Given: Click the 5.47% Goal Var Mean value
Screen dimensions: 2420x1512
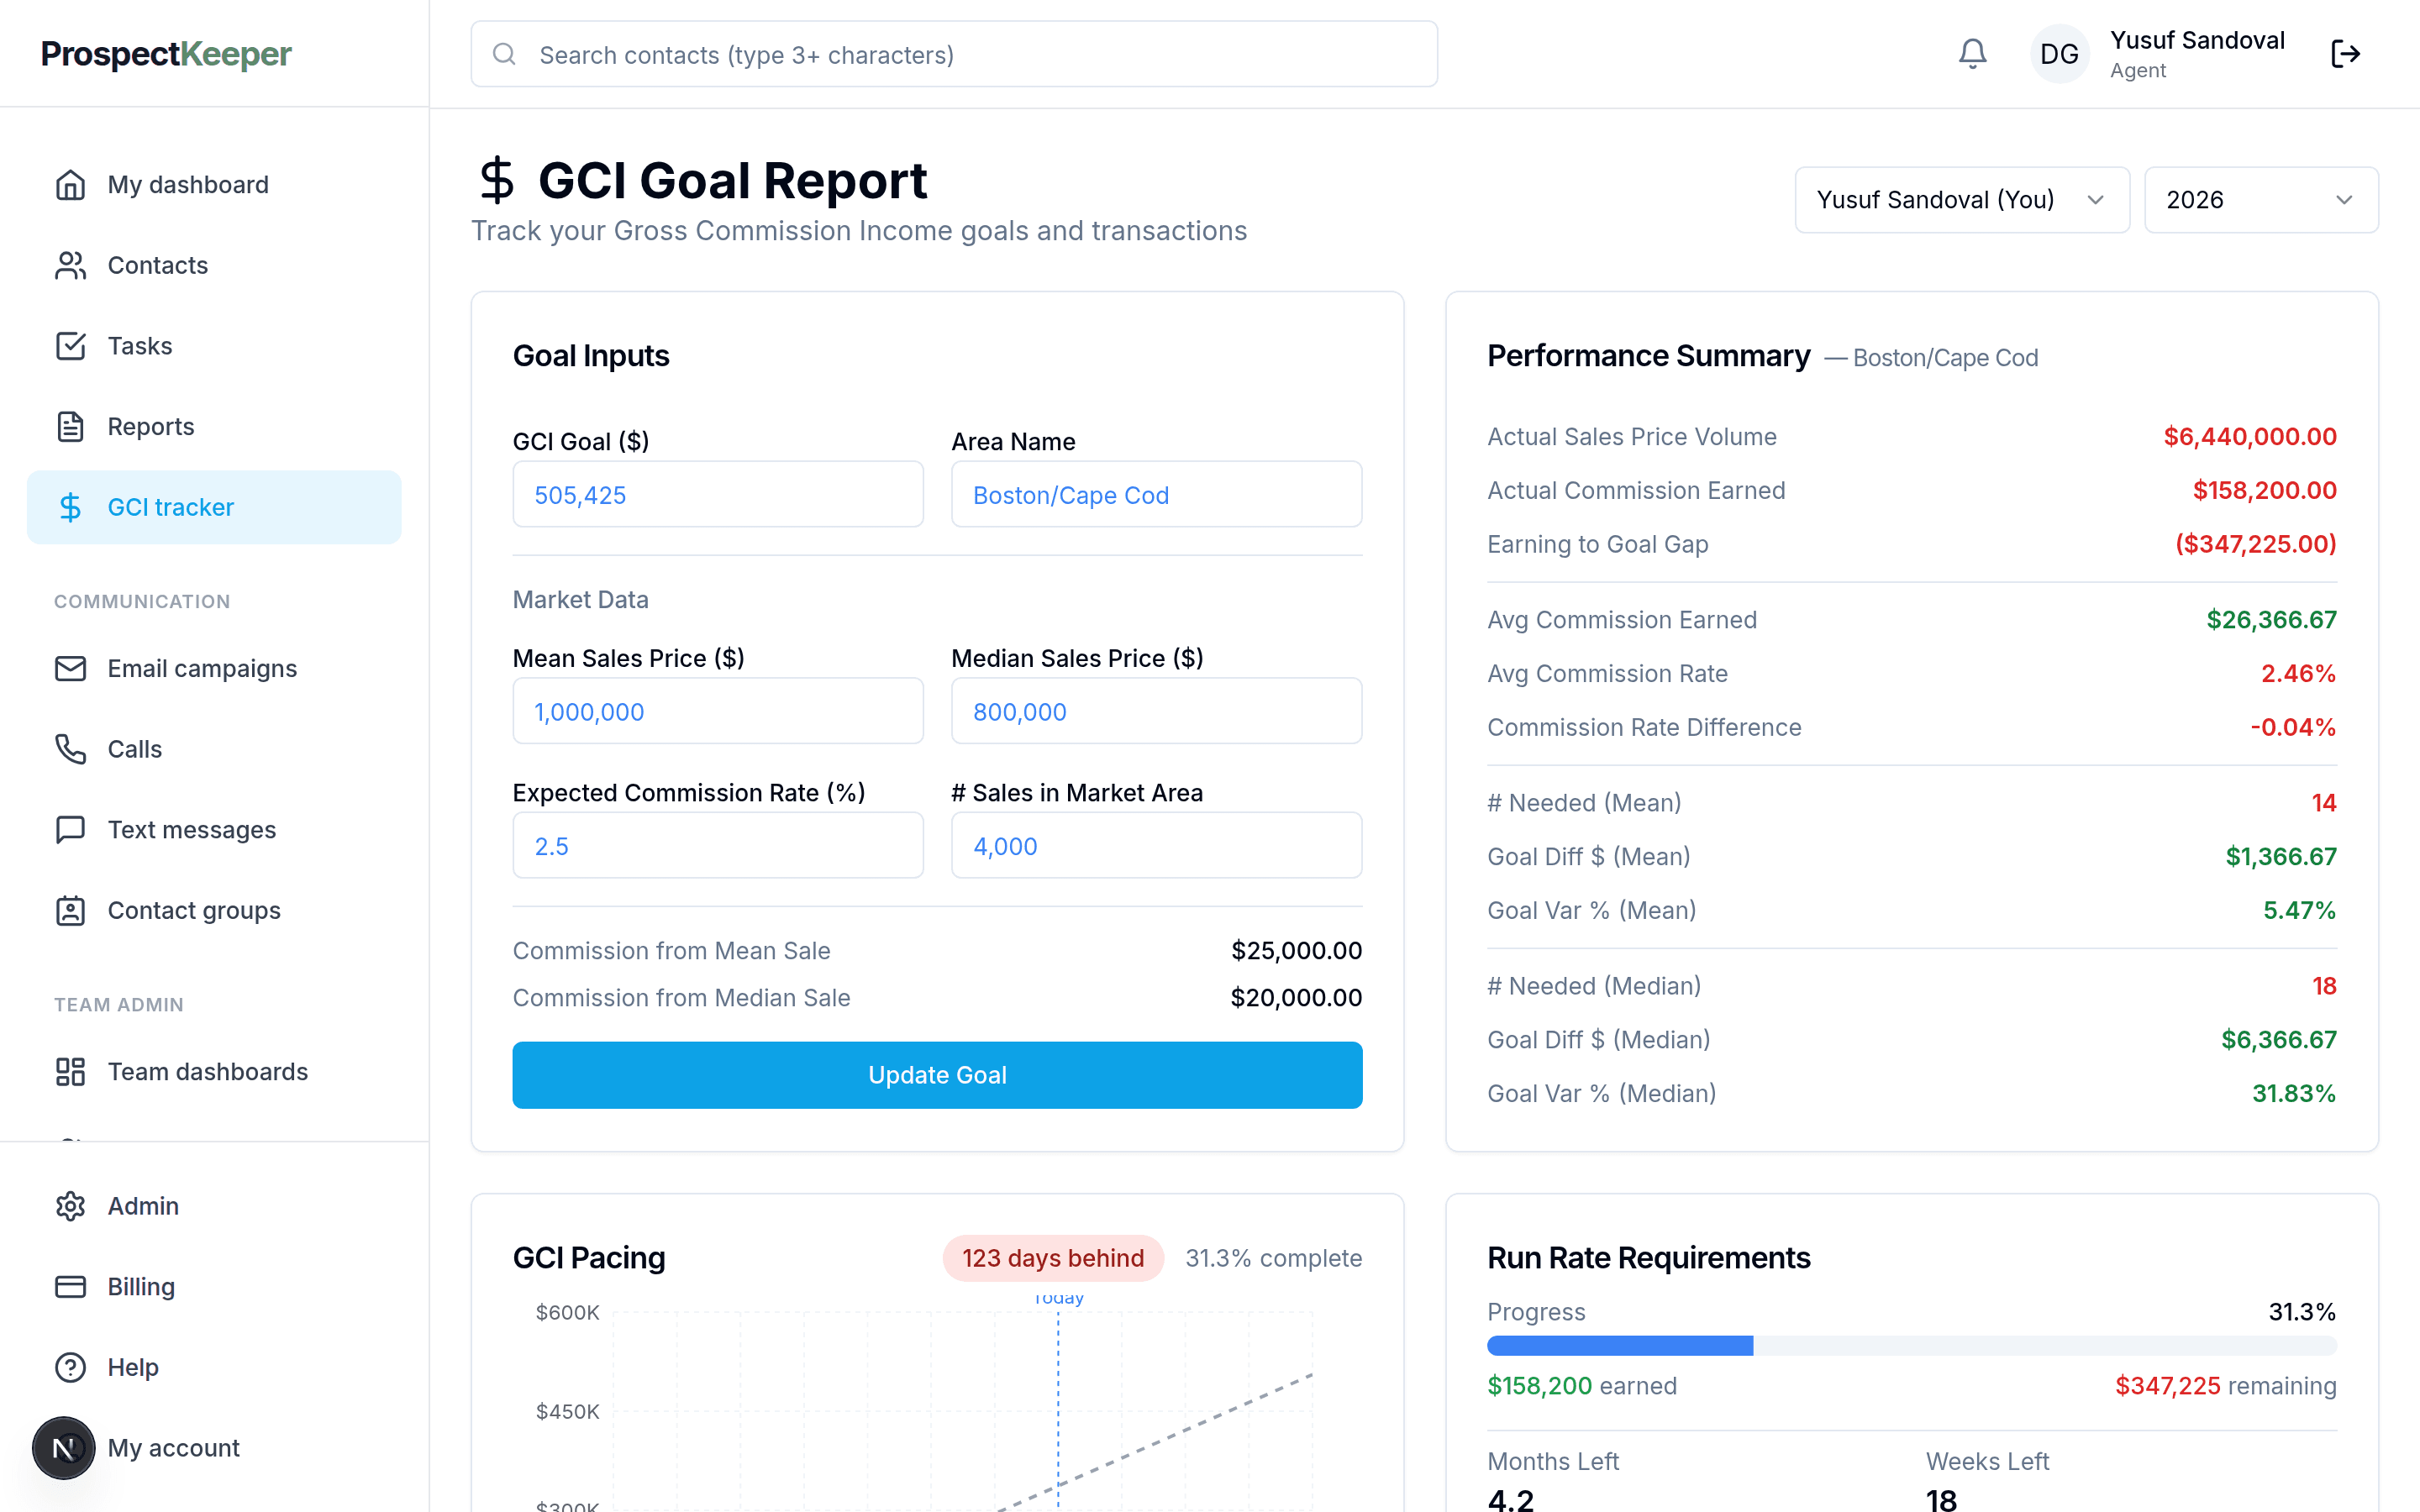Looking at the screenshot, I should (x=2299, y=911).
